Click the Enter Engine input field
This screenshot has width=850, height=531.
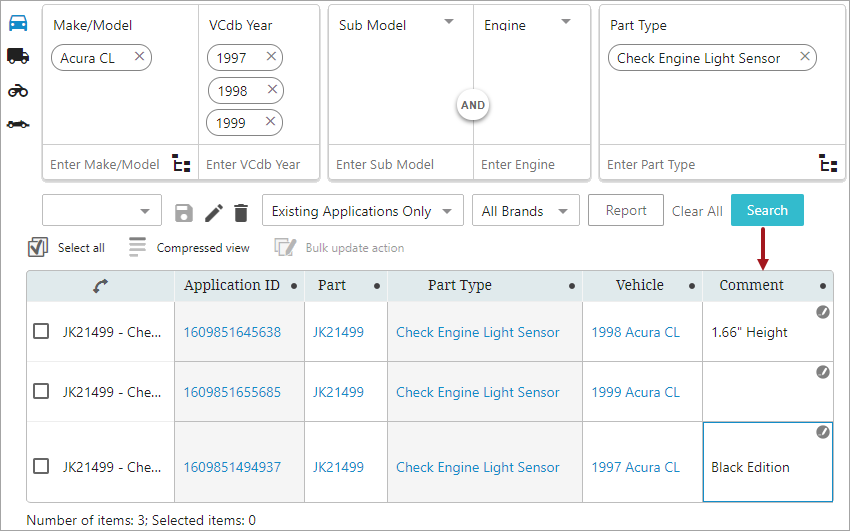[531, 164]
